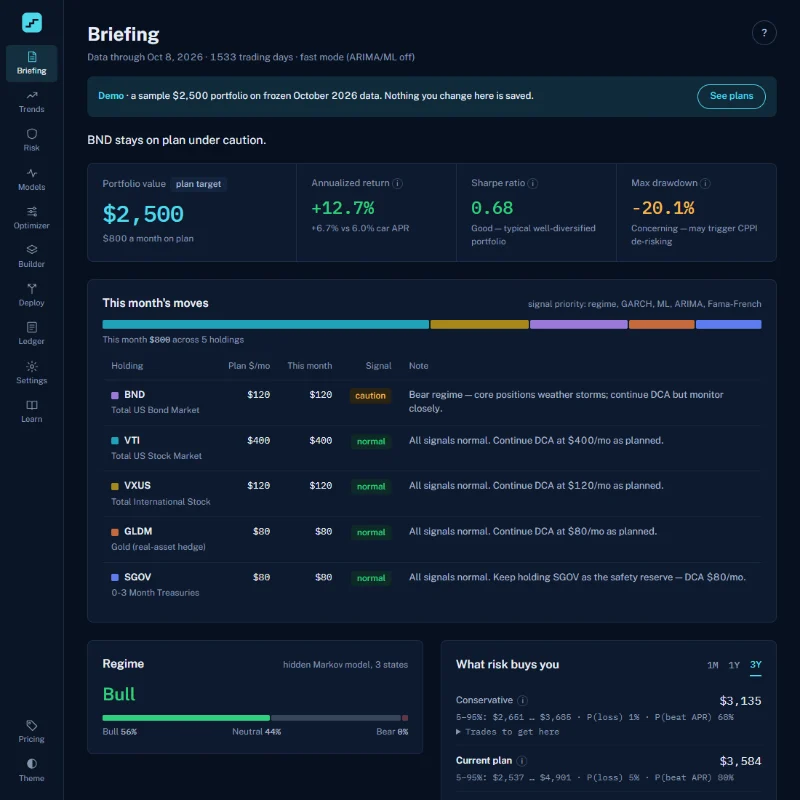
Task: Open the Pricing tag page
Action: (x=32, y=731)
